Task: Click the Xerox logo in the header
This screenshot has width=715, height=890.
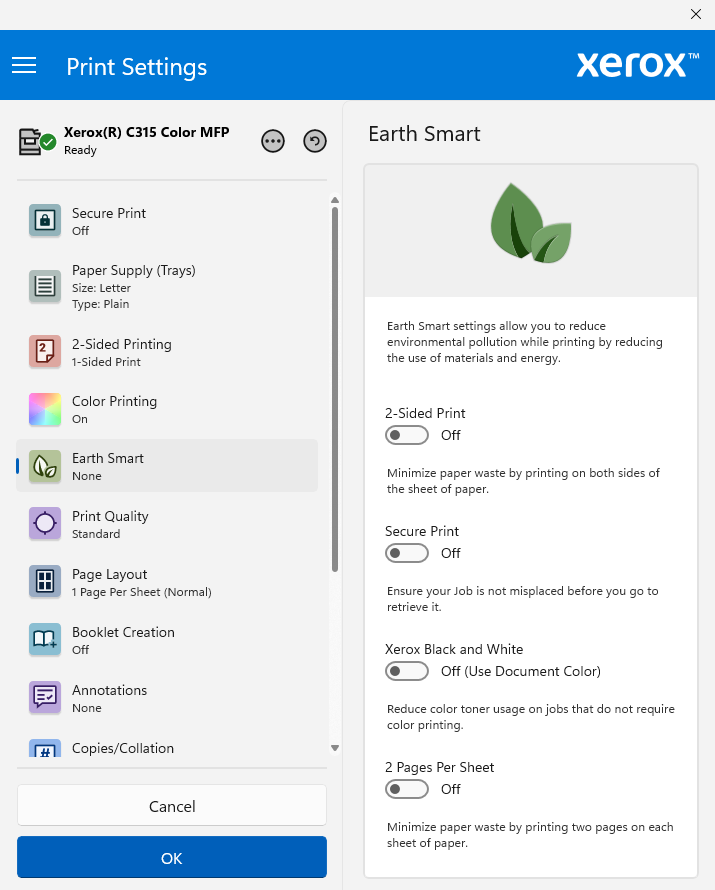Action: pyautogui.click(x=638, y=65)
